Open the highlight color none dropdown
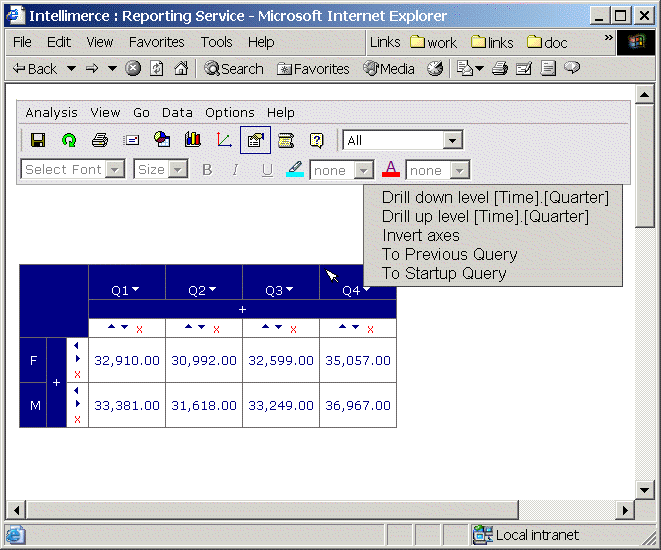Viewport: 661px width, 550px height. pyautogui.click(x=363, y=170)
